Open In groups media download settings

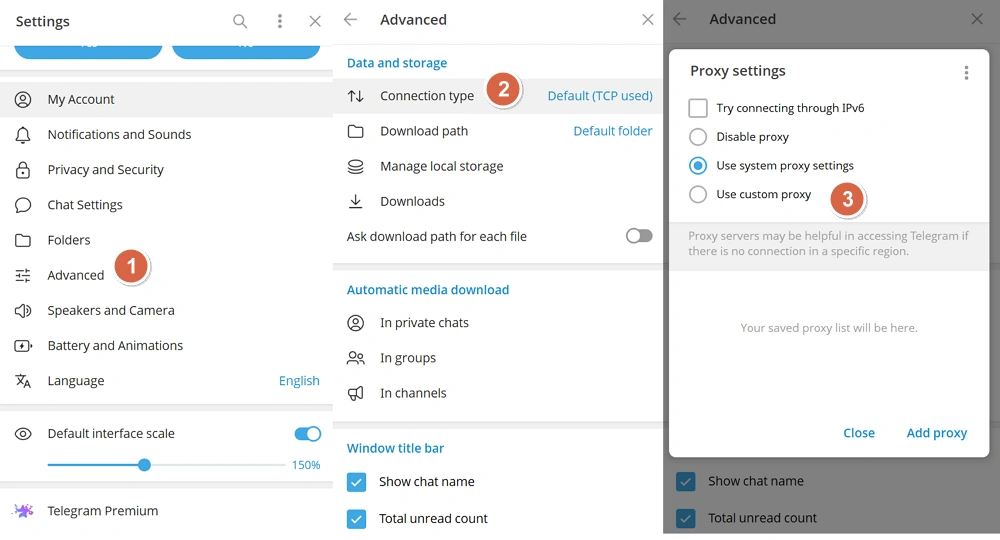(498, 358)
